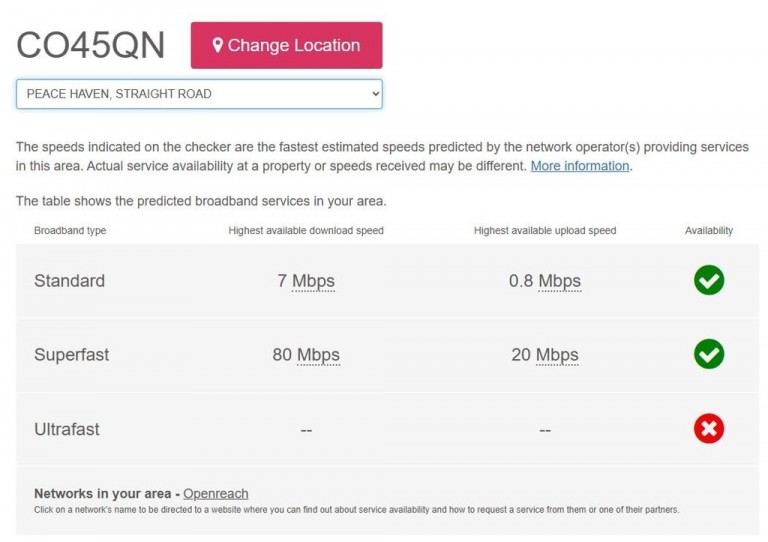Click the green availability tick for Superfast
768x542 pixels.
709,354
